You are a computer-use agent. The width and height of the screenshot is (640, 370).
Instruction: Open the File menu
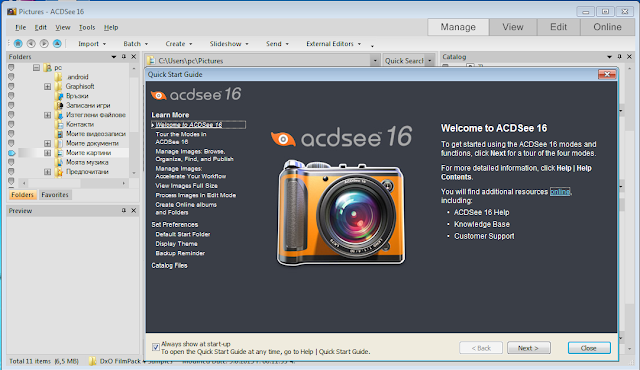pyautogui.click(x=20, y=27)
